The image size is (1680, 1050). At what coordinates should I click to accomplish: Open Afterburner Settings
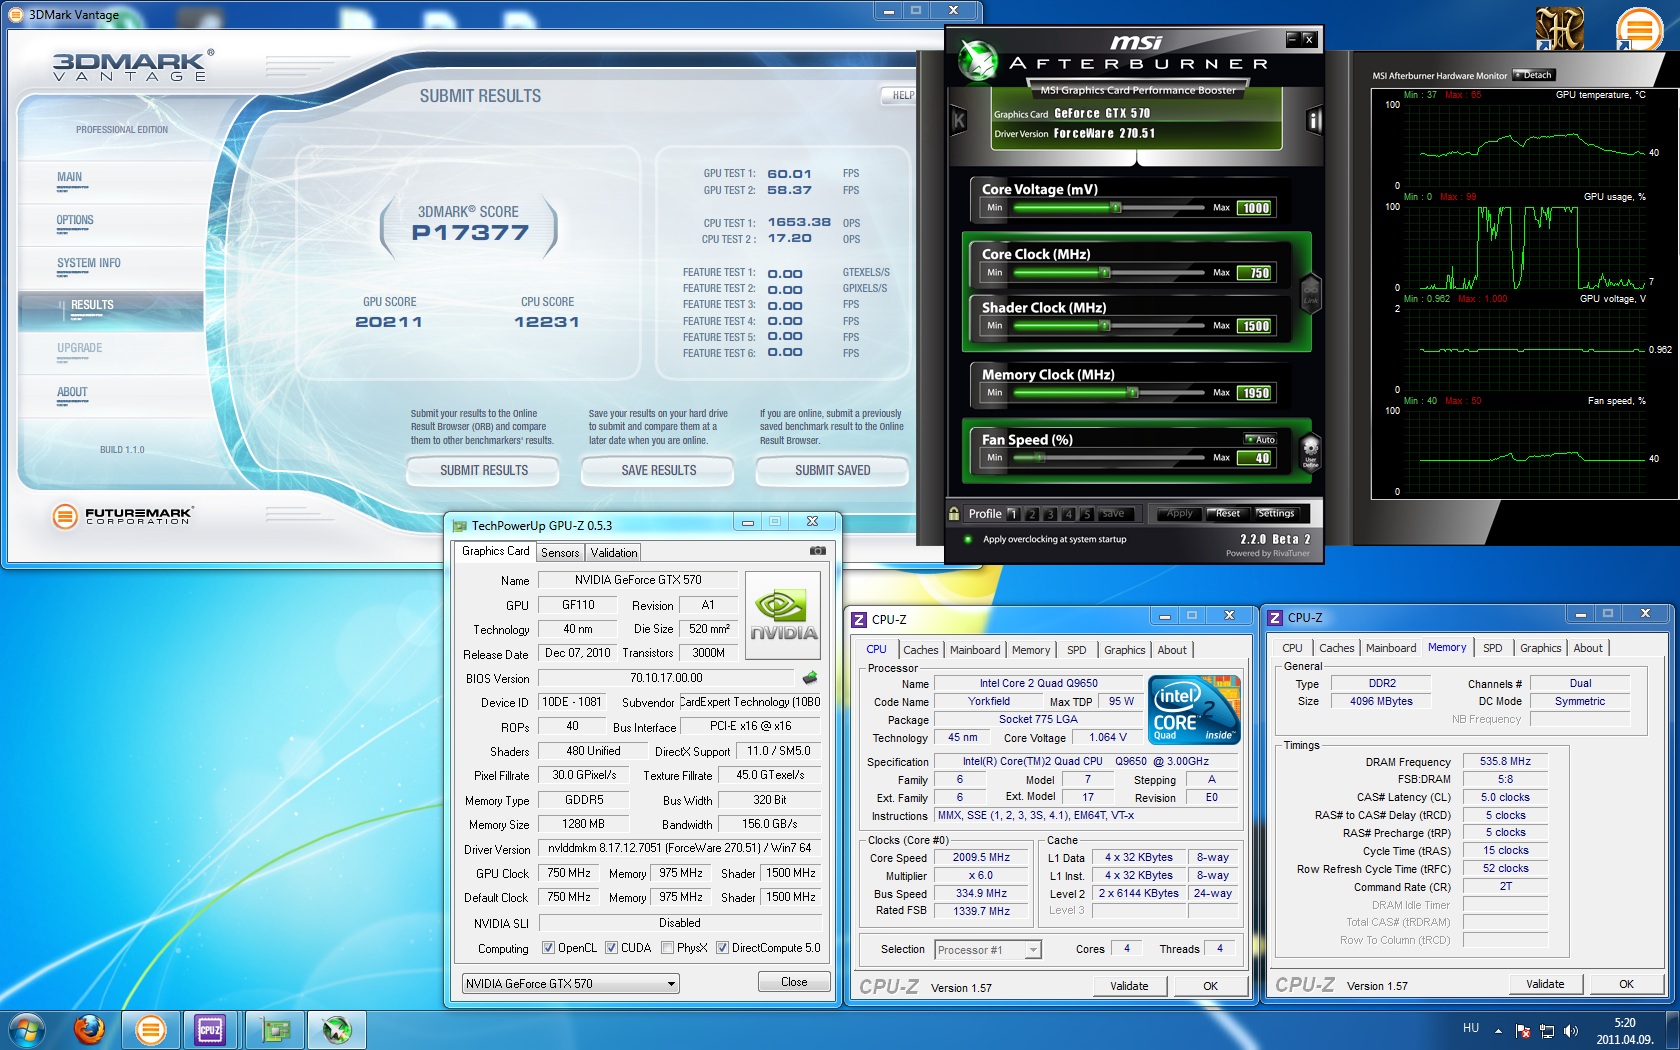point(1276,513)
